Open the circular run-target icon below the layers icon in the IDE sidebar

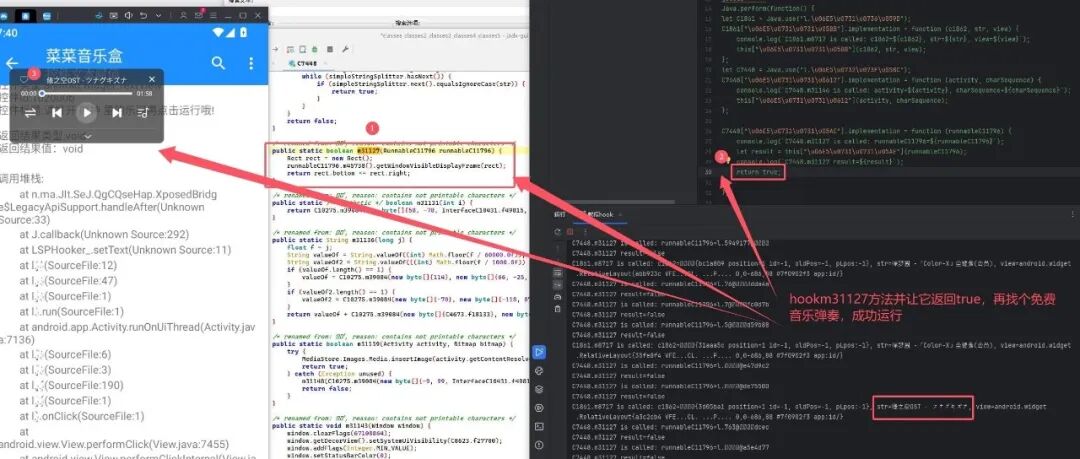[539, 408]
